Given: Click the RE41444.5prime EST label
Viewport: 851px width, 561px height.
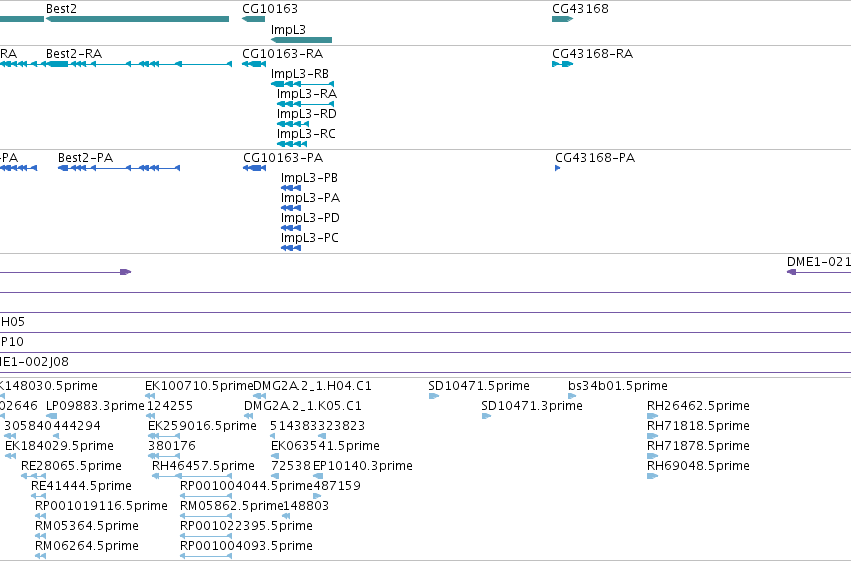Looking at the screenshot, I should click(x=81, y=486).
